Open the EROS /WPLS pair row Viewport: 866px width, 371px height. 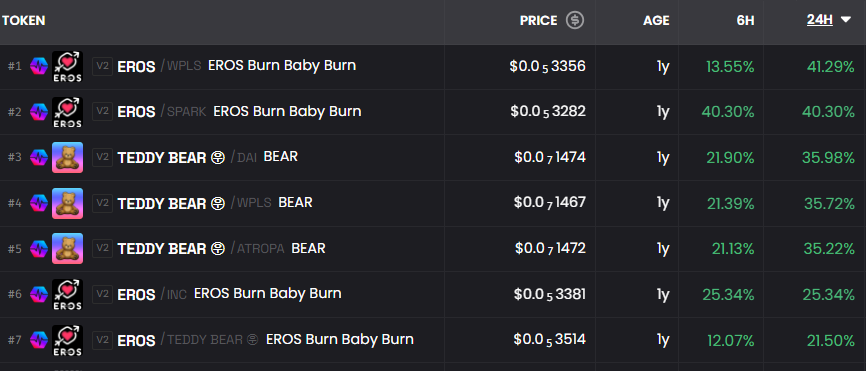(433, 67)
